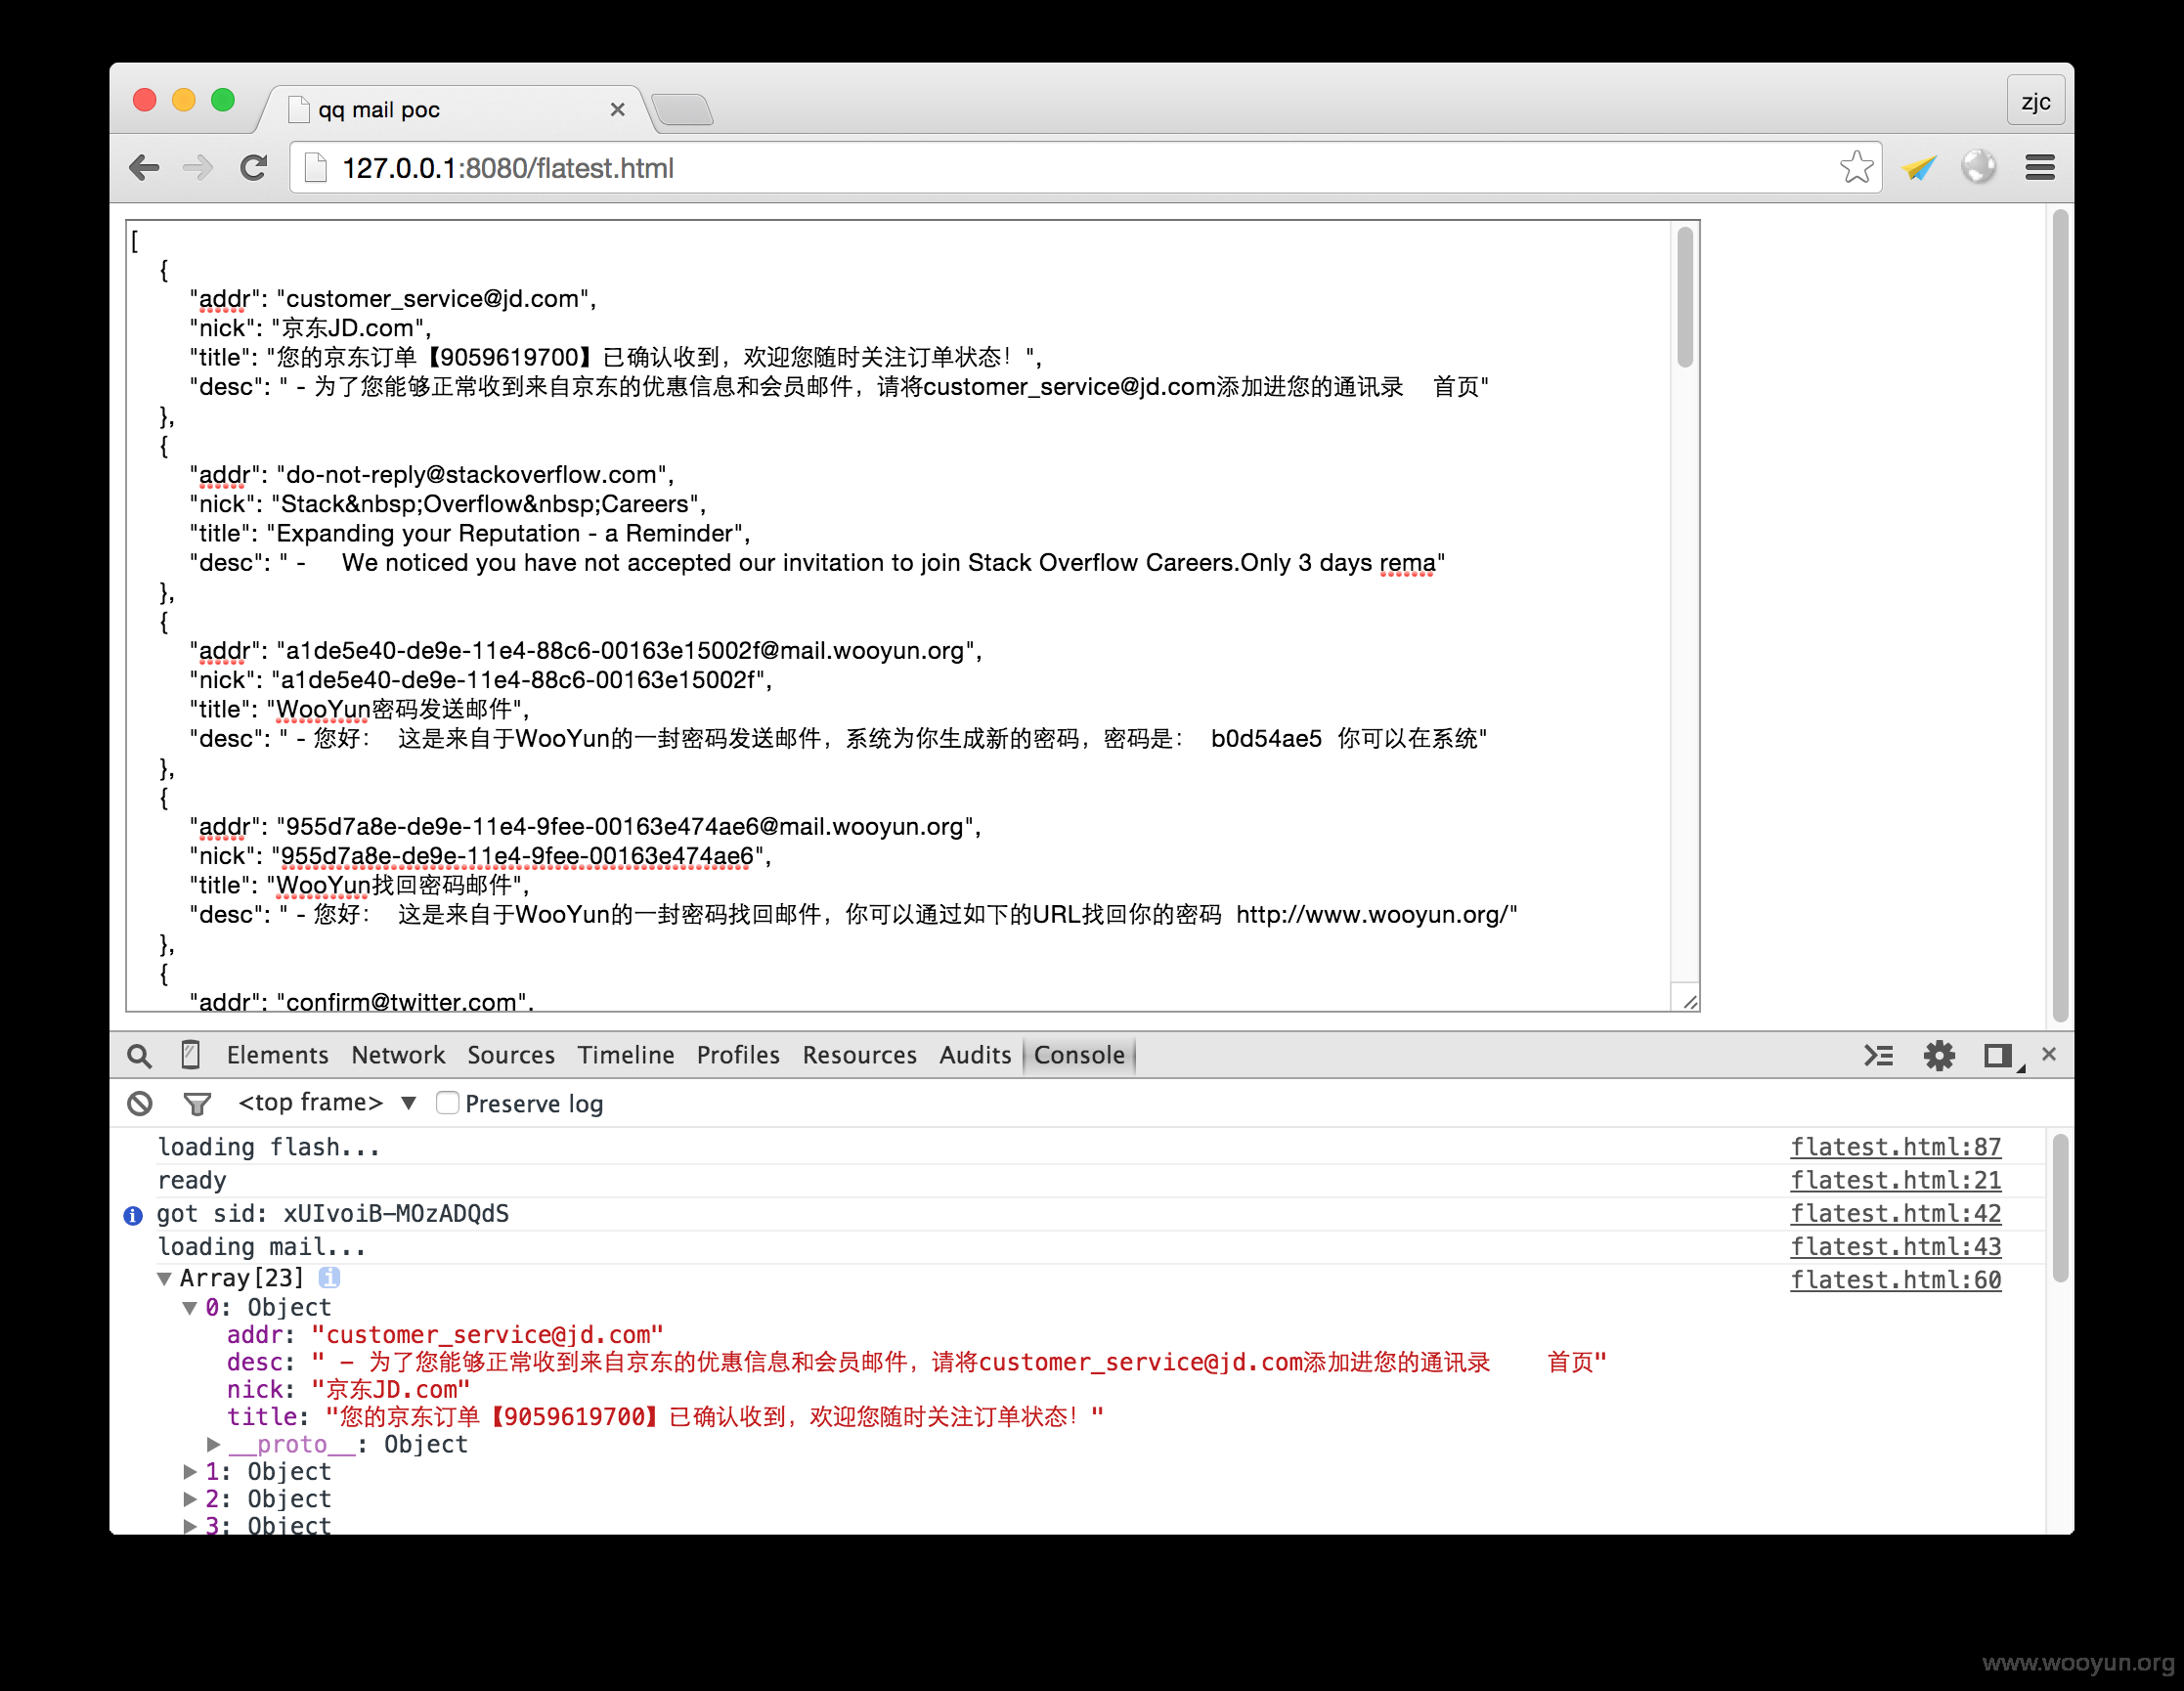Click the browser forward arrow
Image resolution: width=2184 pixels, height=1691 pixels.
198,168
